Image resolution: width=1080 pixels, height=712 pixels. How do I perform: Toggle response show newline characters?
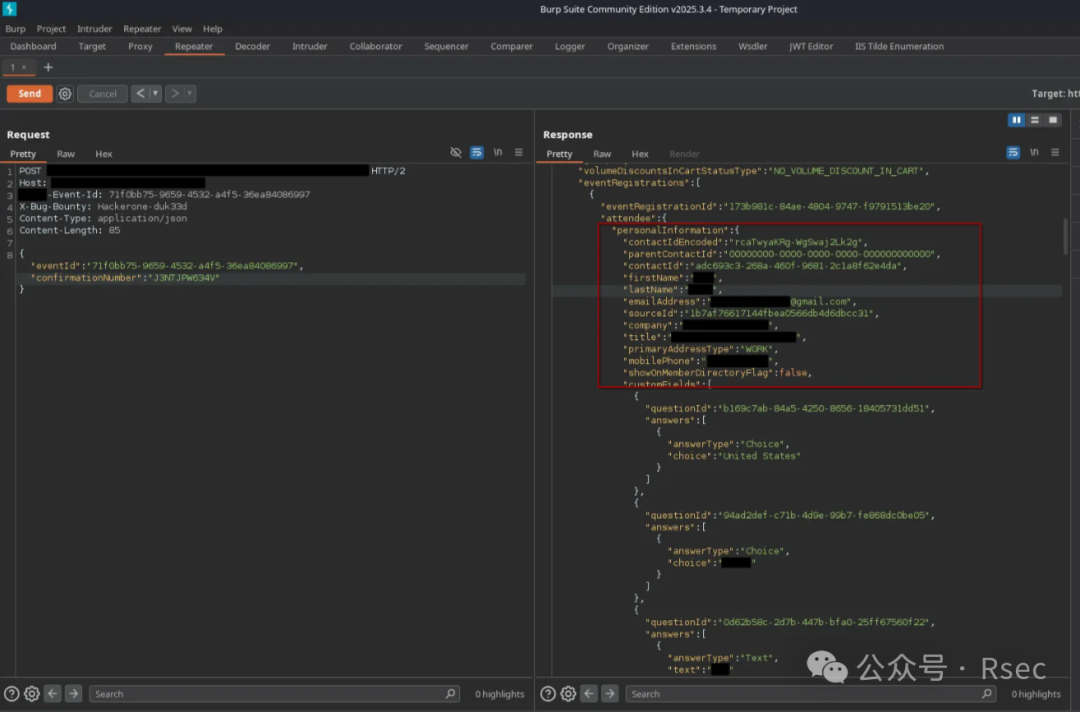point(1034,153)
